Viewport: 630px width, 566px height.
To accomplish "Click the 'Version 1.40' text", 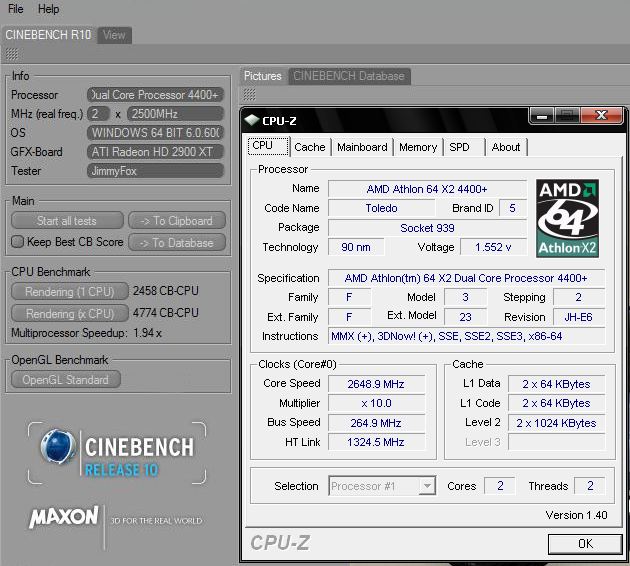I will pos(576,515).
